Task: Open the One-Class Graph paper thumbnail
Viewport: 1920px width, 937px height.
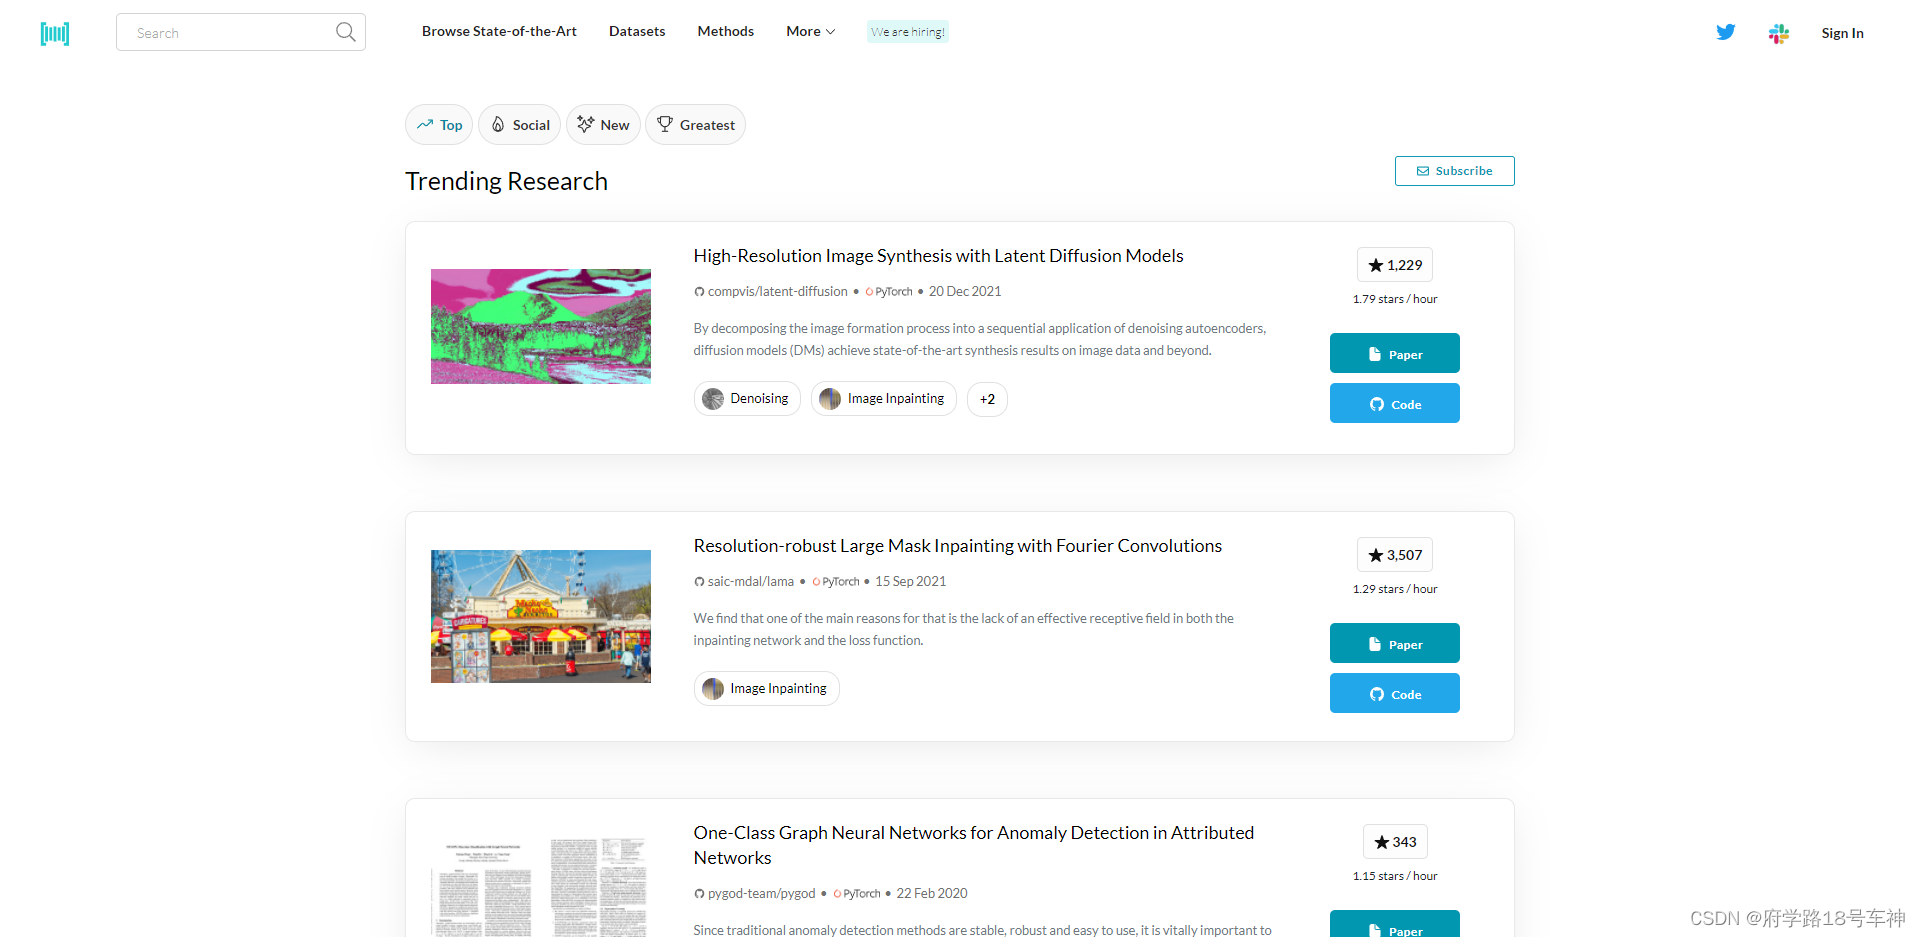Action: [541, 886]
